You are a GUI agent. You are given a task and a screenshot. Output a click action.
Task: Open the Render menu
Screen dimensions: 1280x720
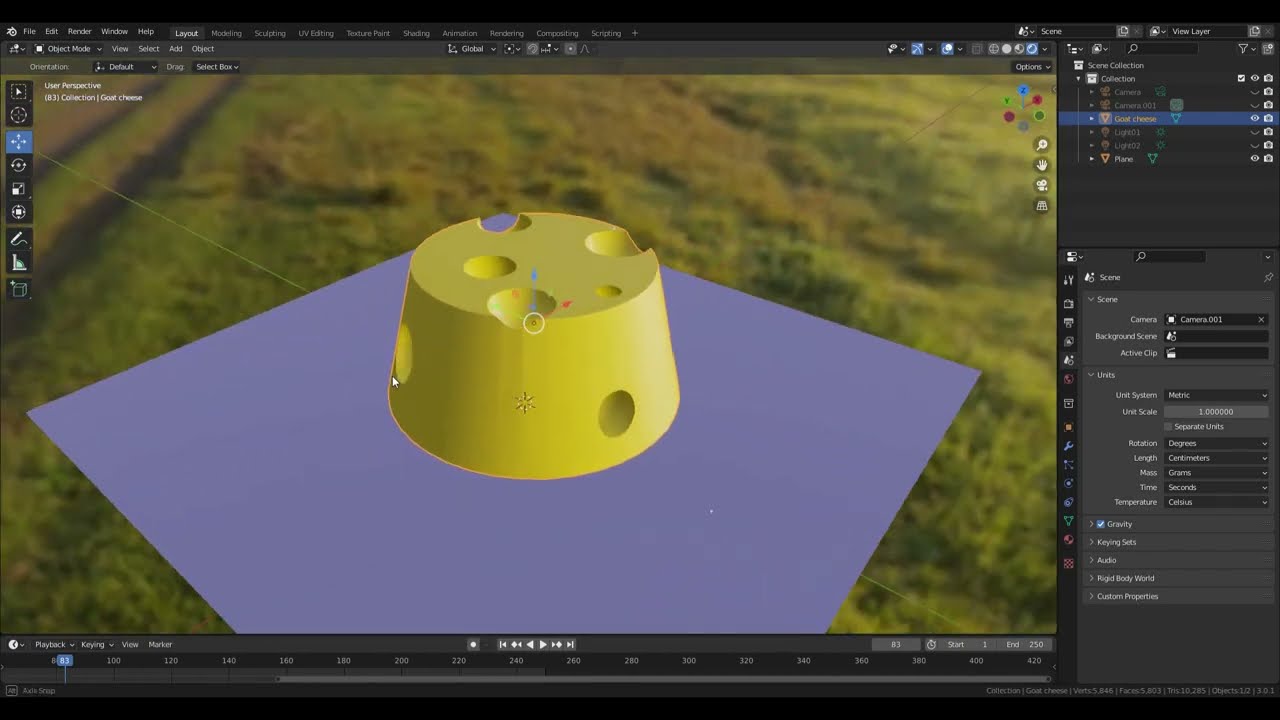tap(79, 32)
